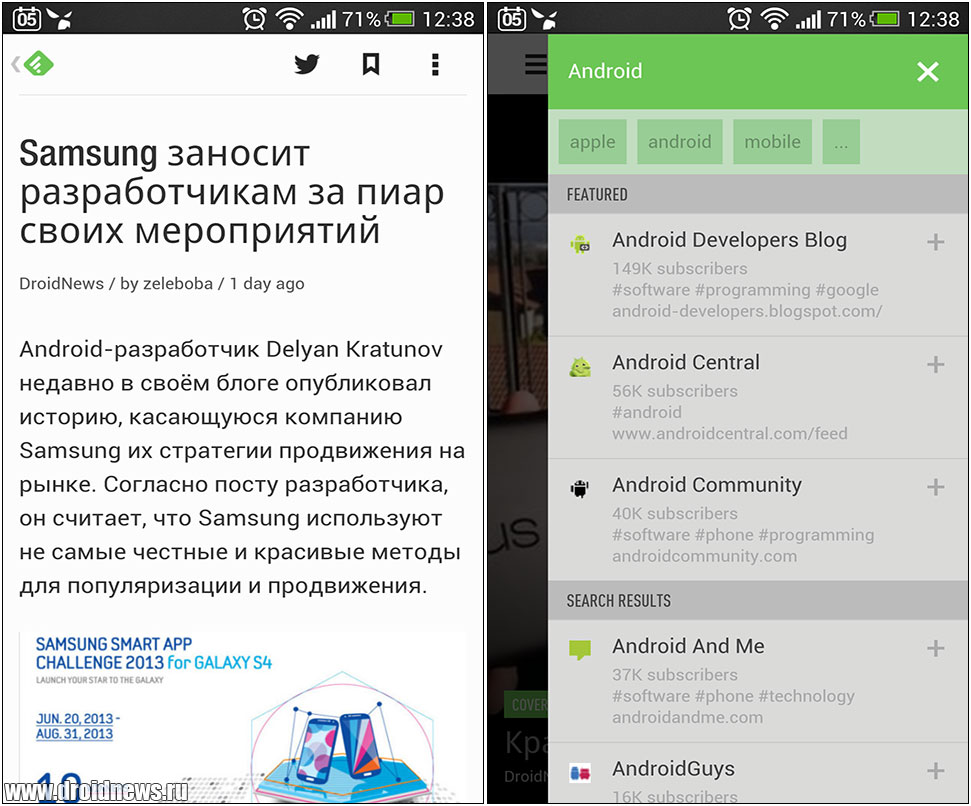Select the mobile topic tag
This screenshot has width=971, height=806.
click(772, 142)
